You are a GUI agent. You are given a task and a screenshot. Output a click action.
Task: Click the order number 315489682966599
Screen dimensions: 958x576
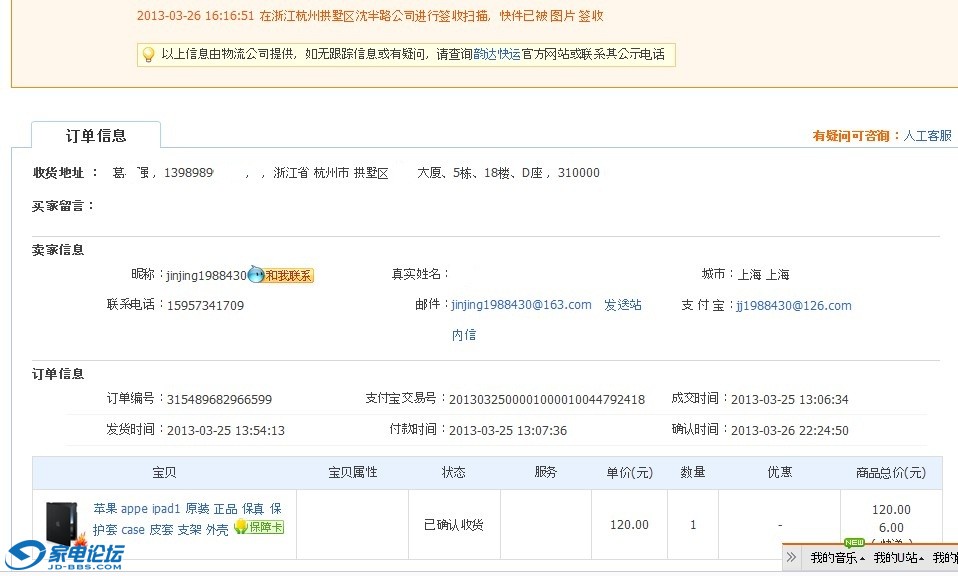pyautogui.click(x=219, y=400)
